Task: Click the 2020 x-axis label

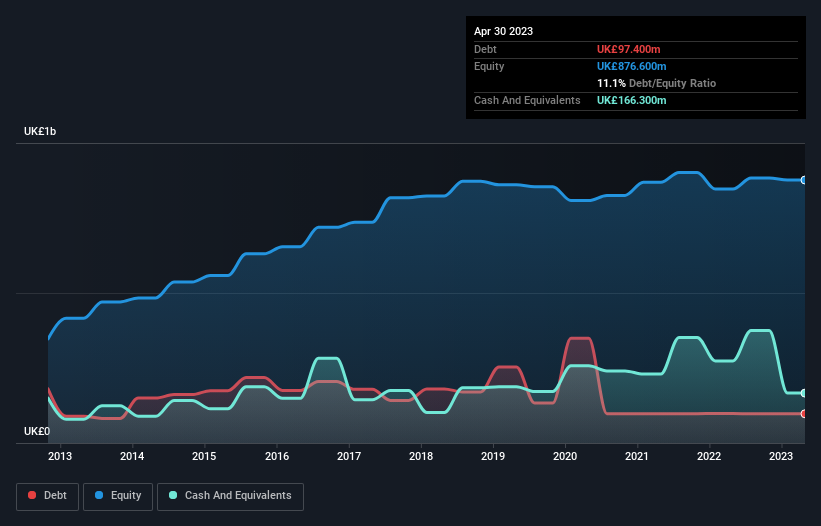Action: point(565,456)
